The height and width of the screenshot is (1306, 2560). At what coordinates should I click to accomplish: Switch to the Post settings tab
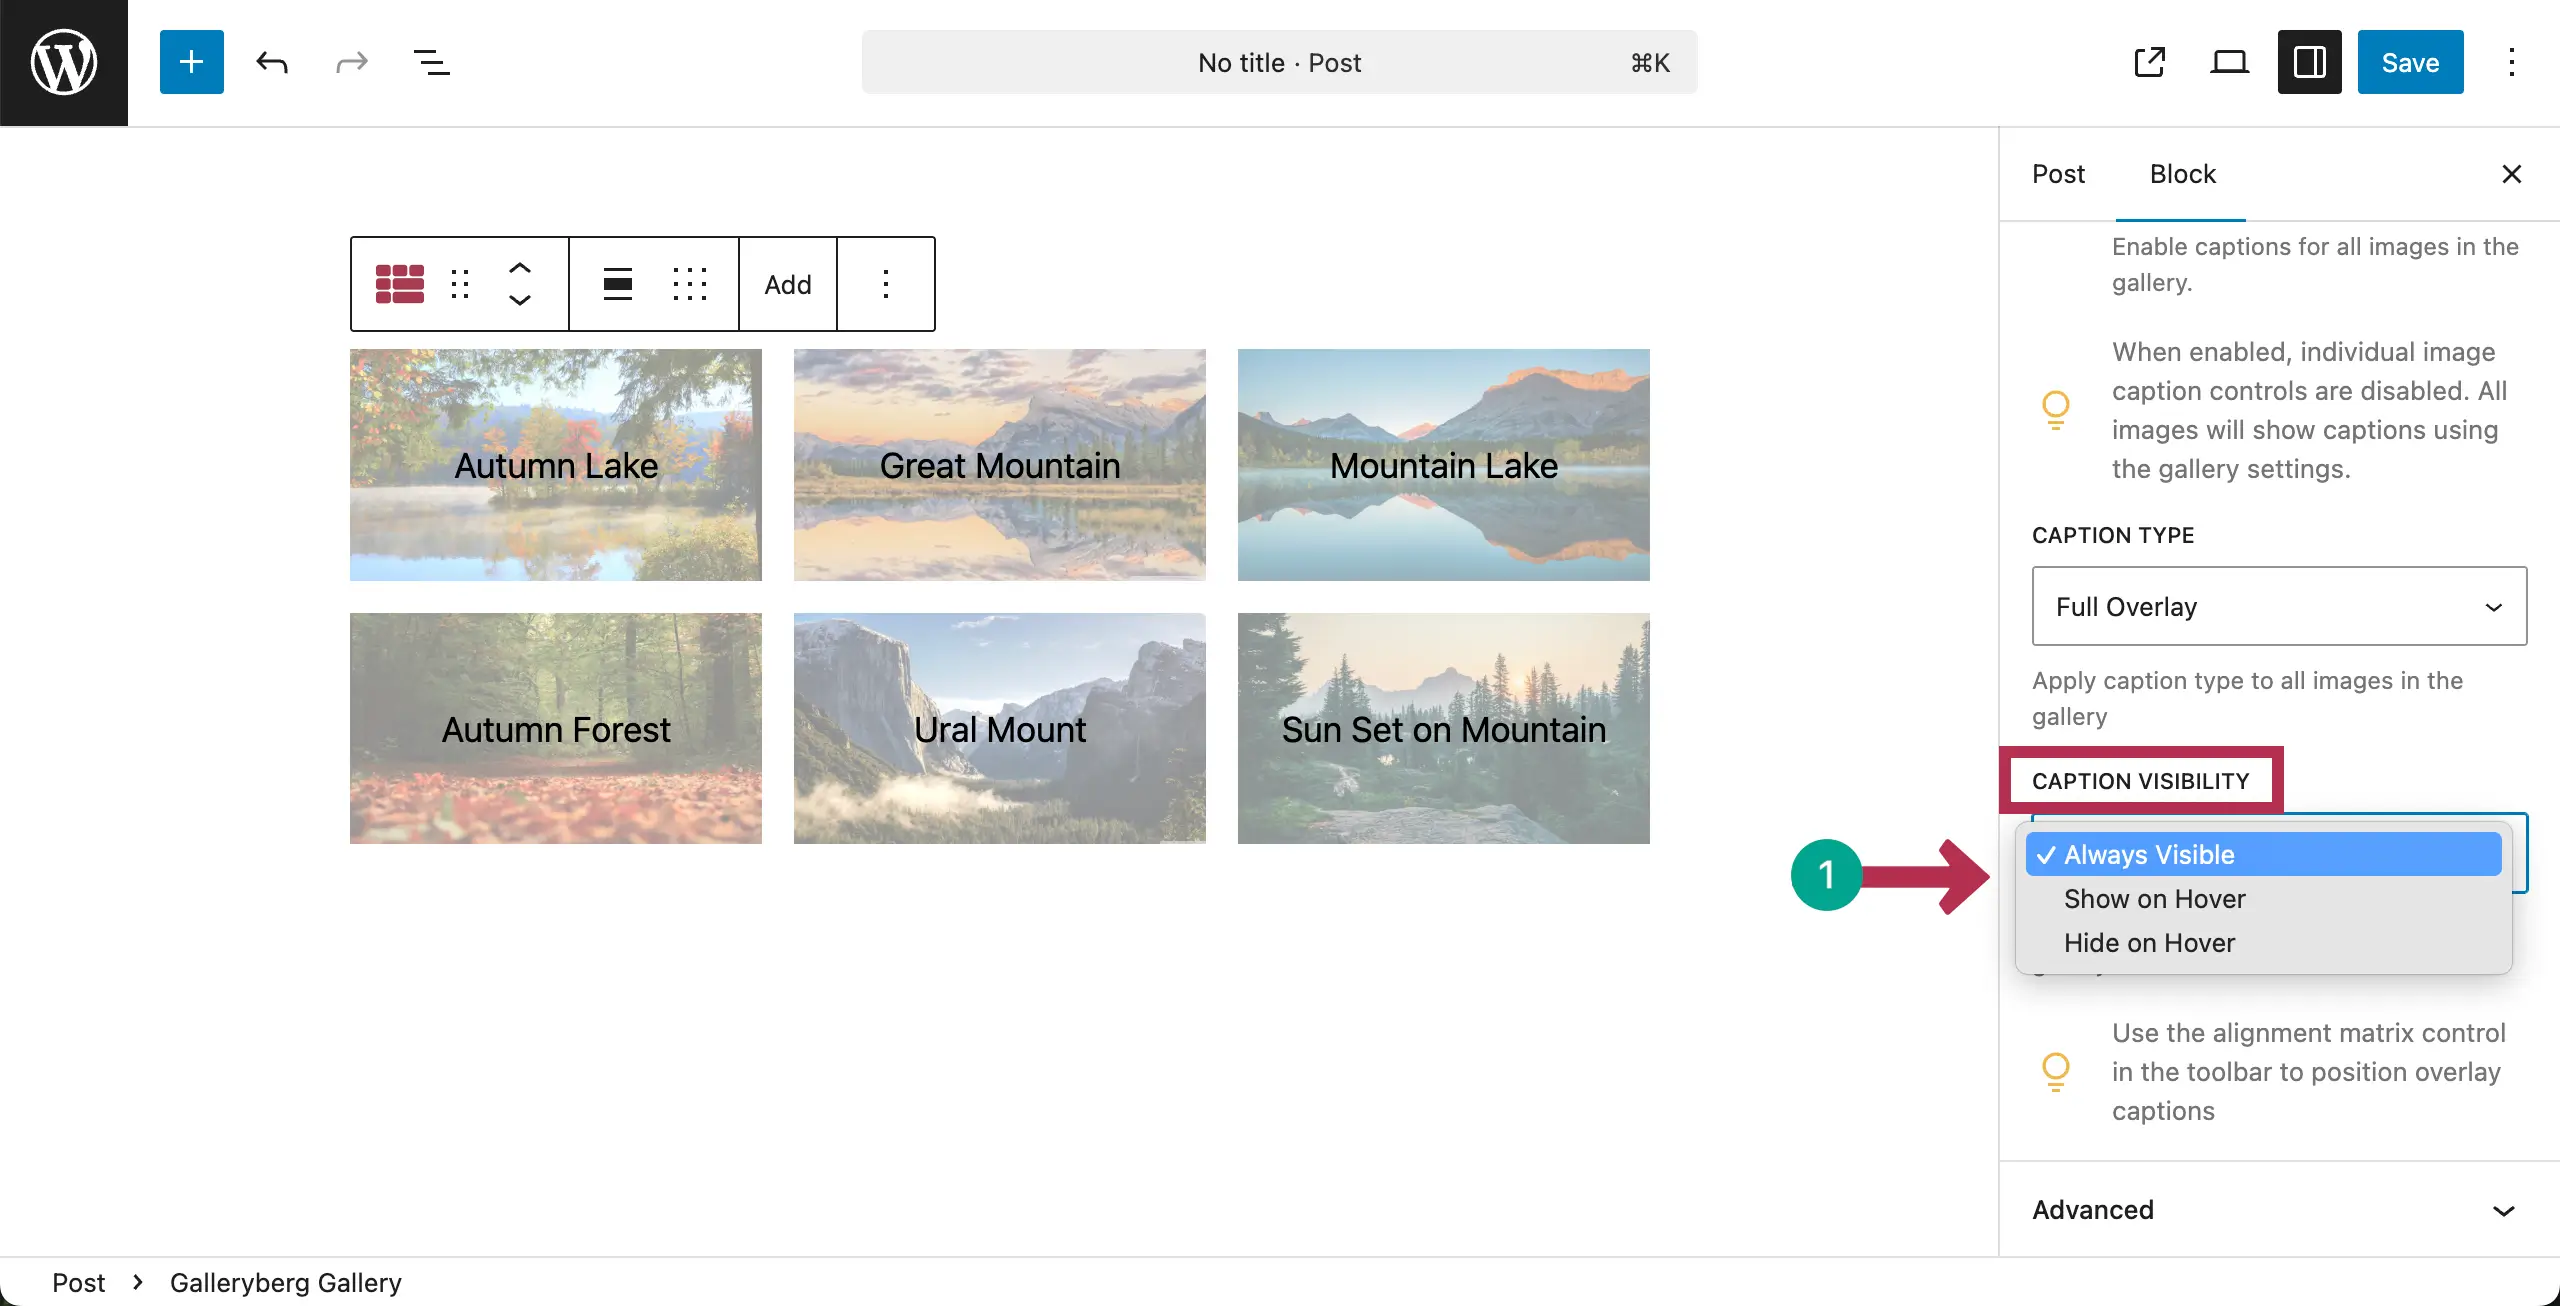2057,173
